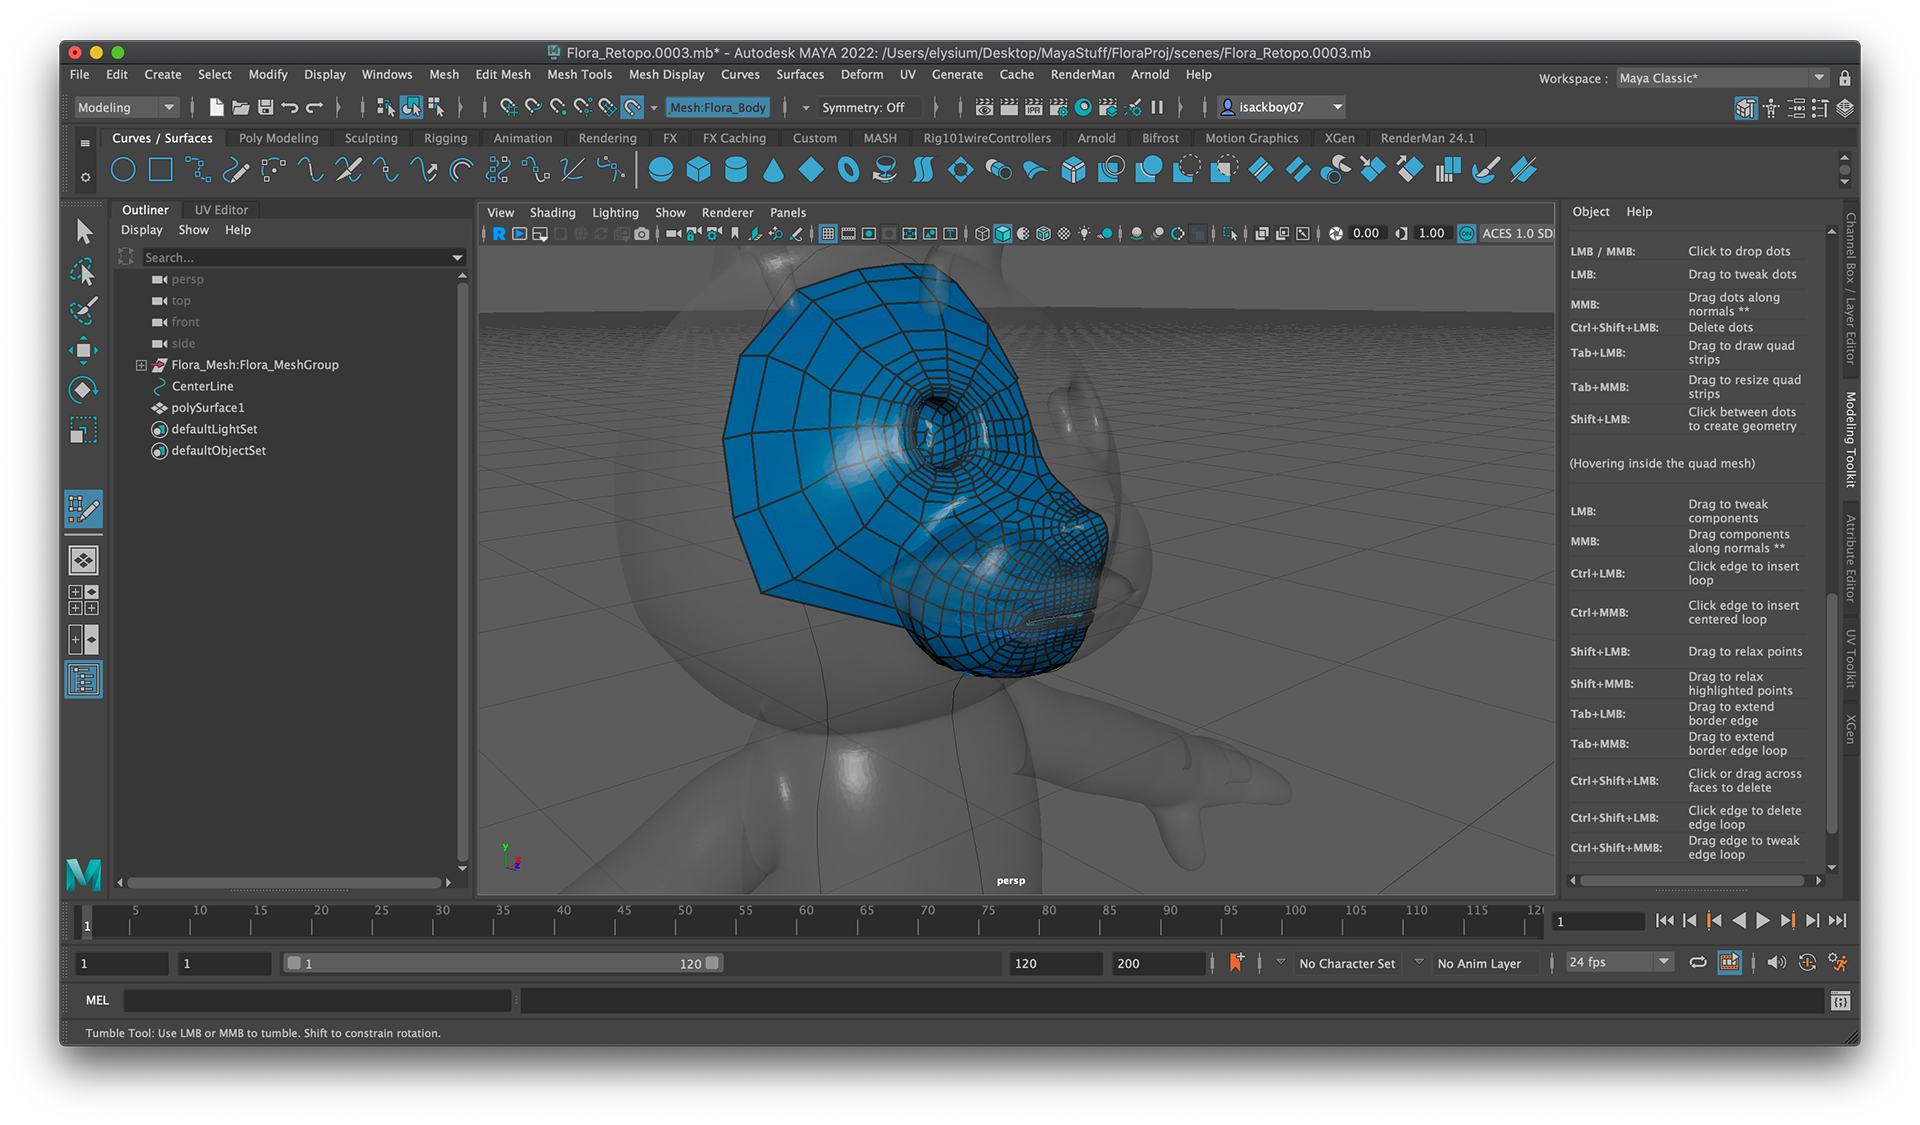Screen dimensions: 1920x1125
Task: Click the MEL command language label
Action: pos(97,1000)
